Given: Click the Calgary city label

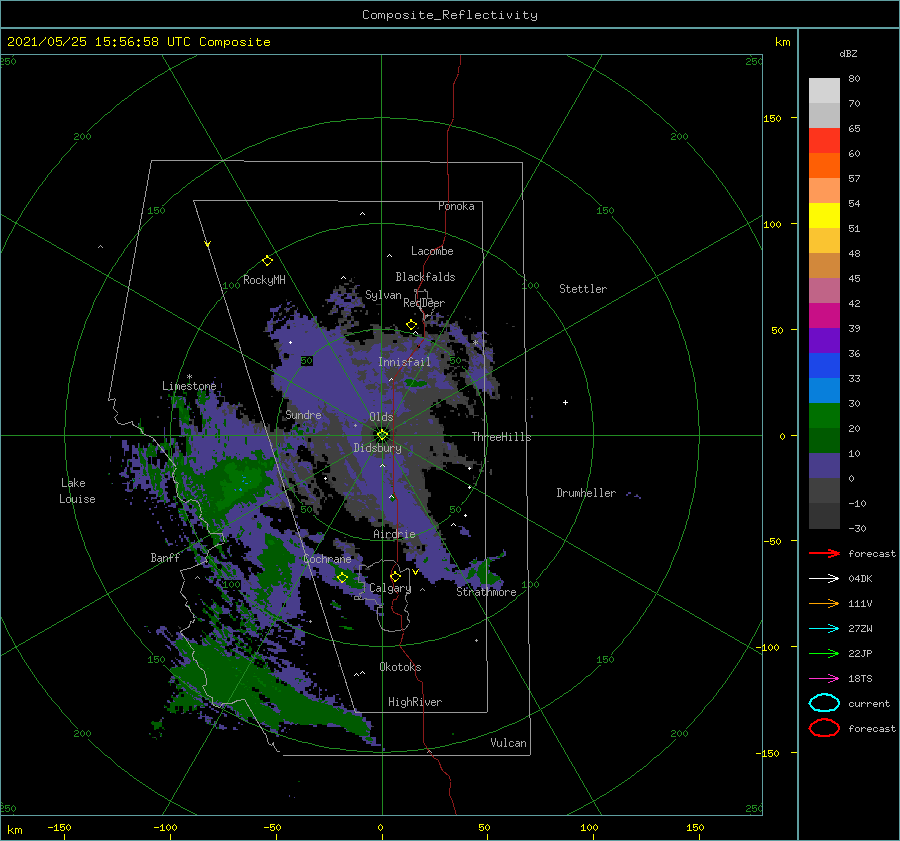Looking at the screenshot, I should [x=390, y=588].
